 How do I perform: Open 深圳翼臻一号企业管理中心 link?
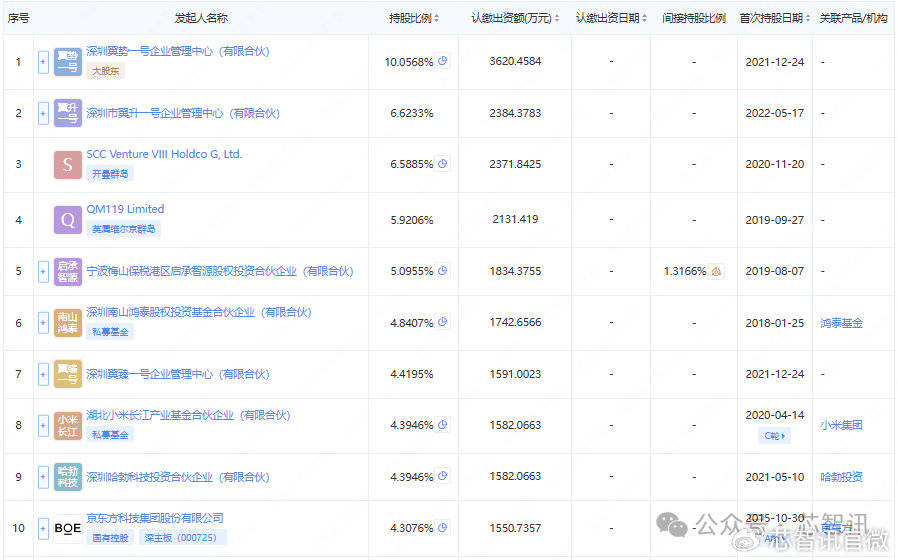[x=178, y=374]
